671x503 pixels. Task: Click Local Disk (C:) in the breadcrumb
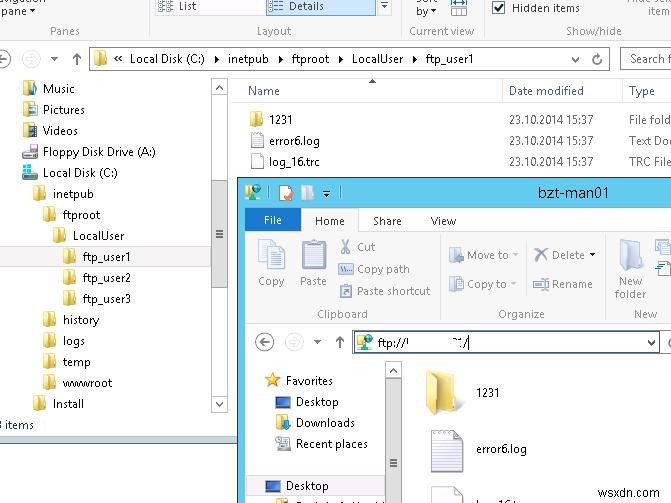point(167,59)
